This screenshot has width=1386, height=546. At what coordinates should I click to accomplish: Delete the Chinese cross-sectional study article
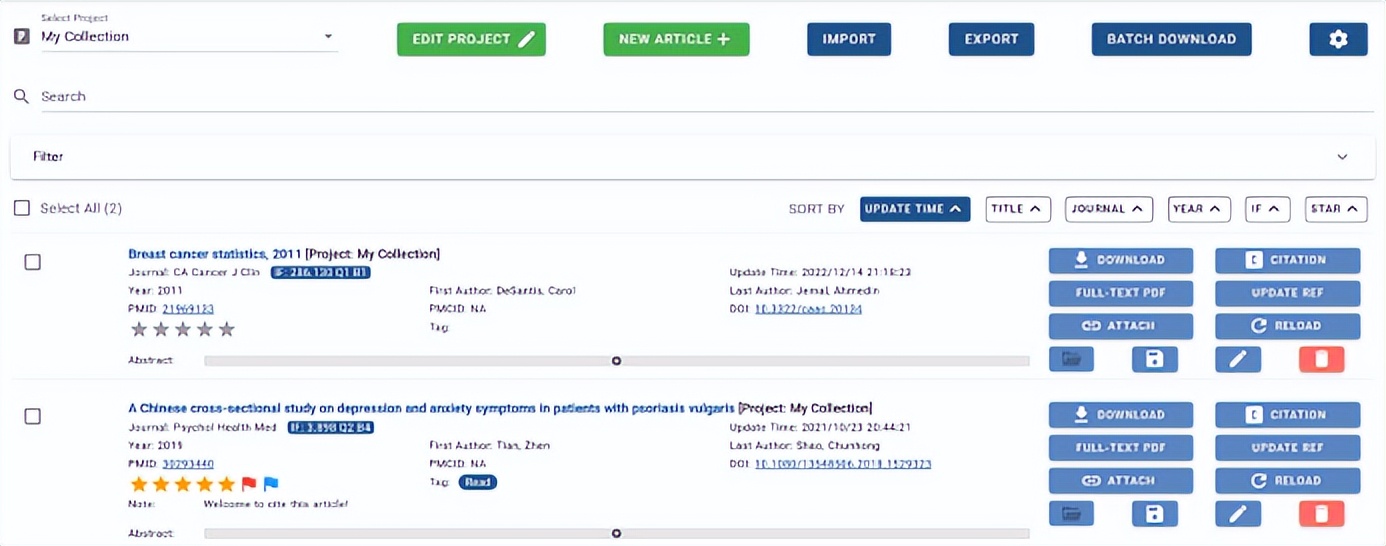(x=1321, y=514)
